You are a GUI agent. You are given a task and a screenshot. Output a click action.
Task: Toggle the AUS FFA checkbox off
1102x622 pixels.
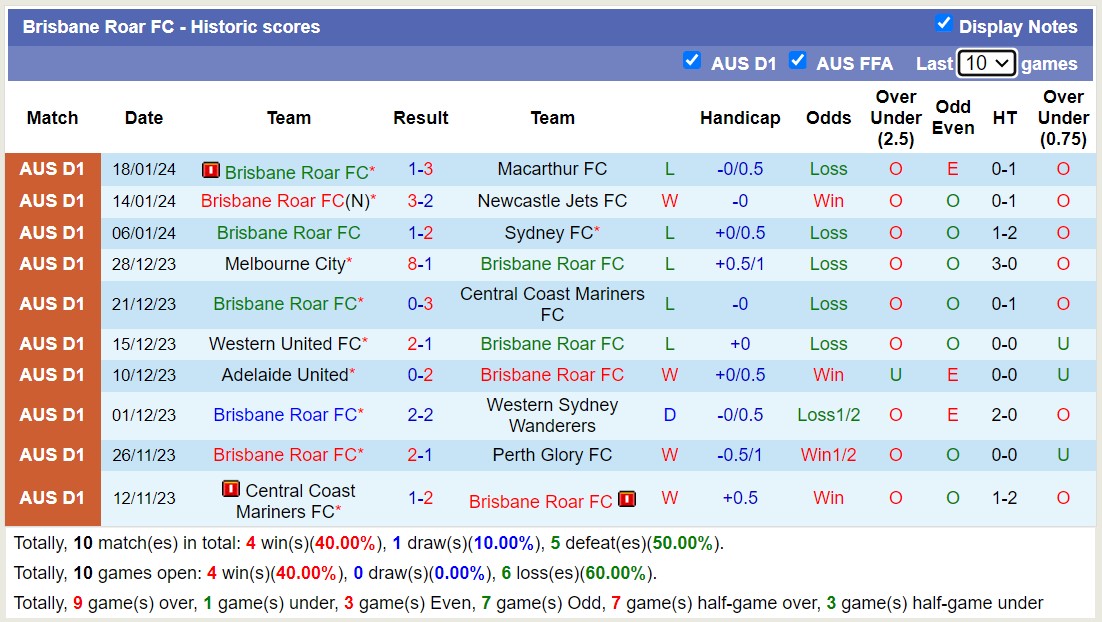pos(798,60)
